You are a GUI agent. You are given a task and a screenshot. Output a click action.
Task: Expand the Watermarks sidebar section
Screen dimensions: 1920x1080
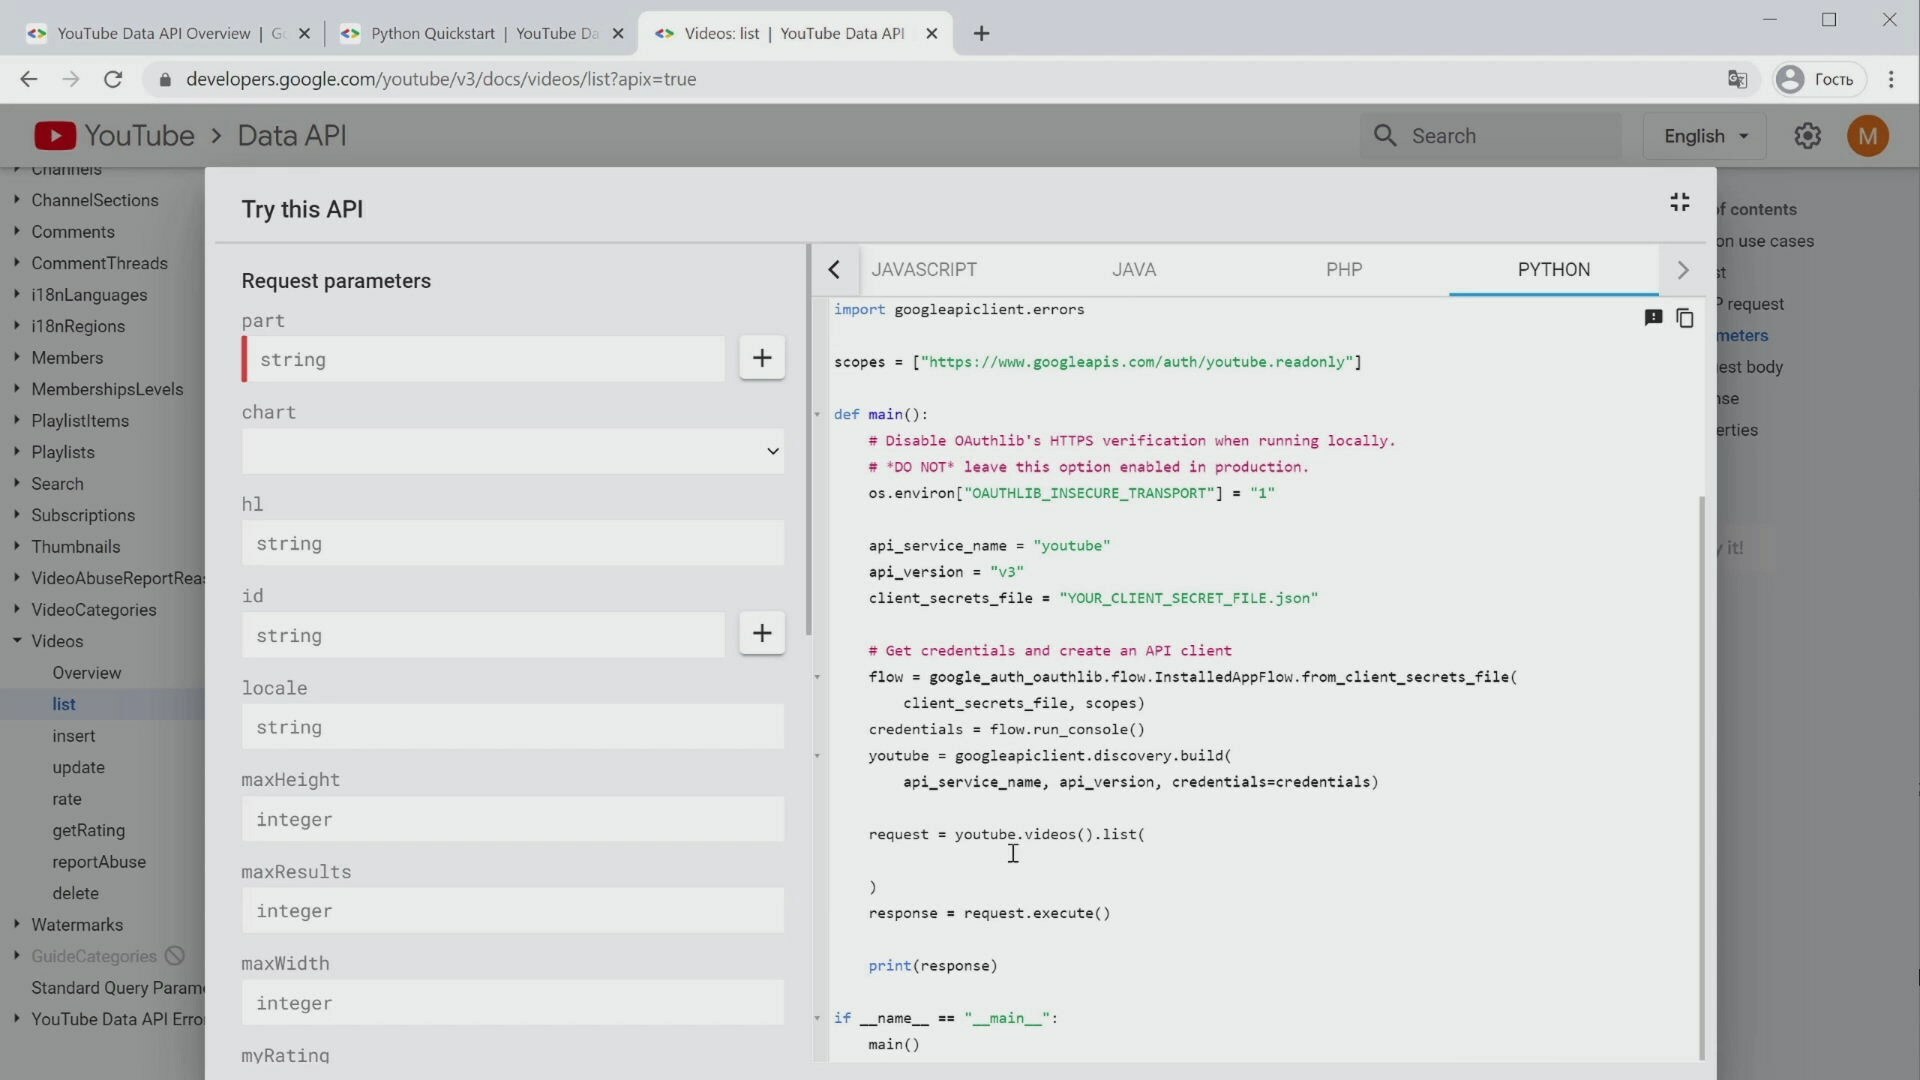coord(17,924)
